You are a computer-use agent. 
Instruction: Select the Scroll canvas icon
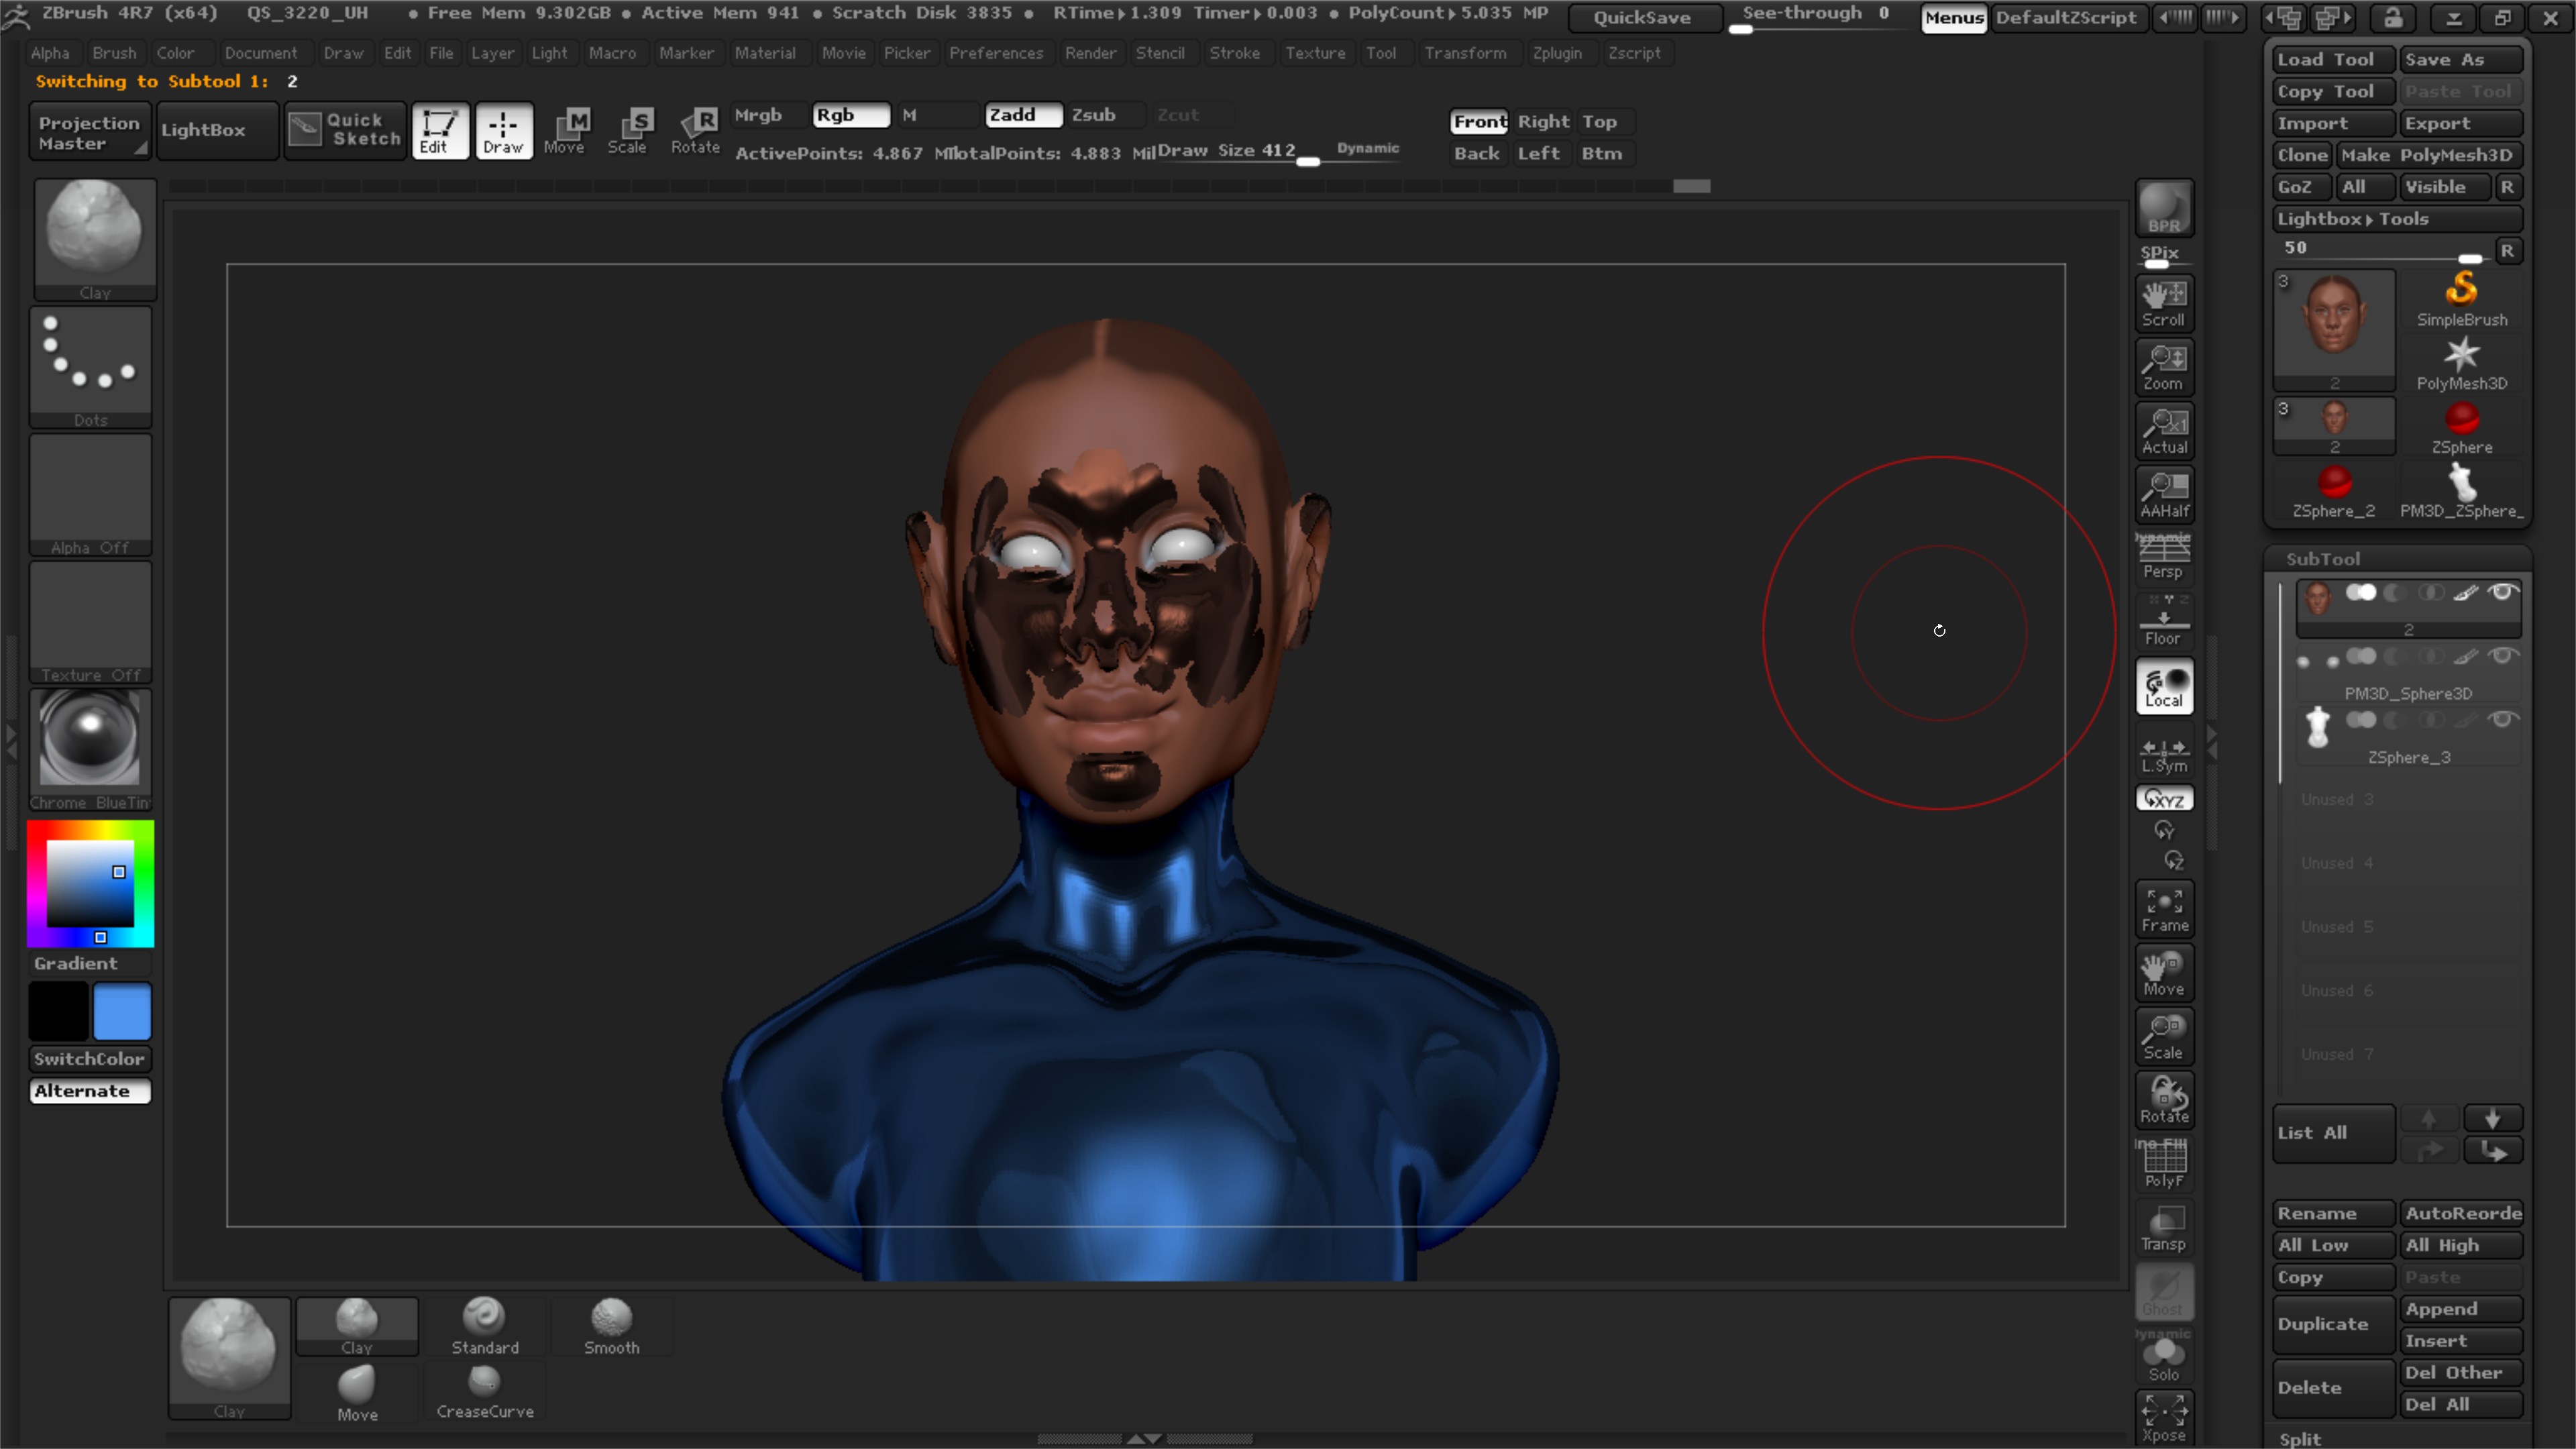point(2164,303)
